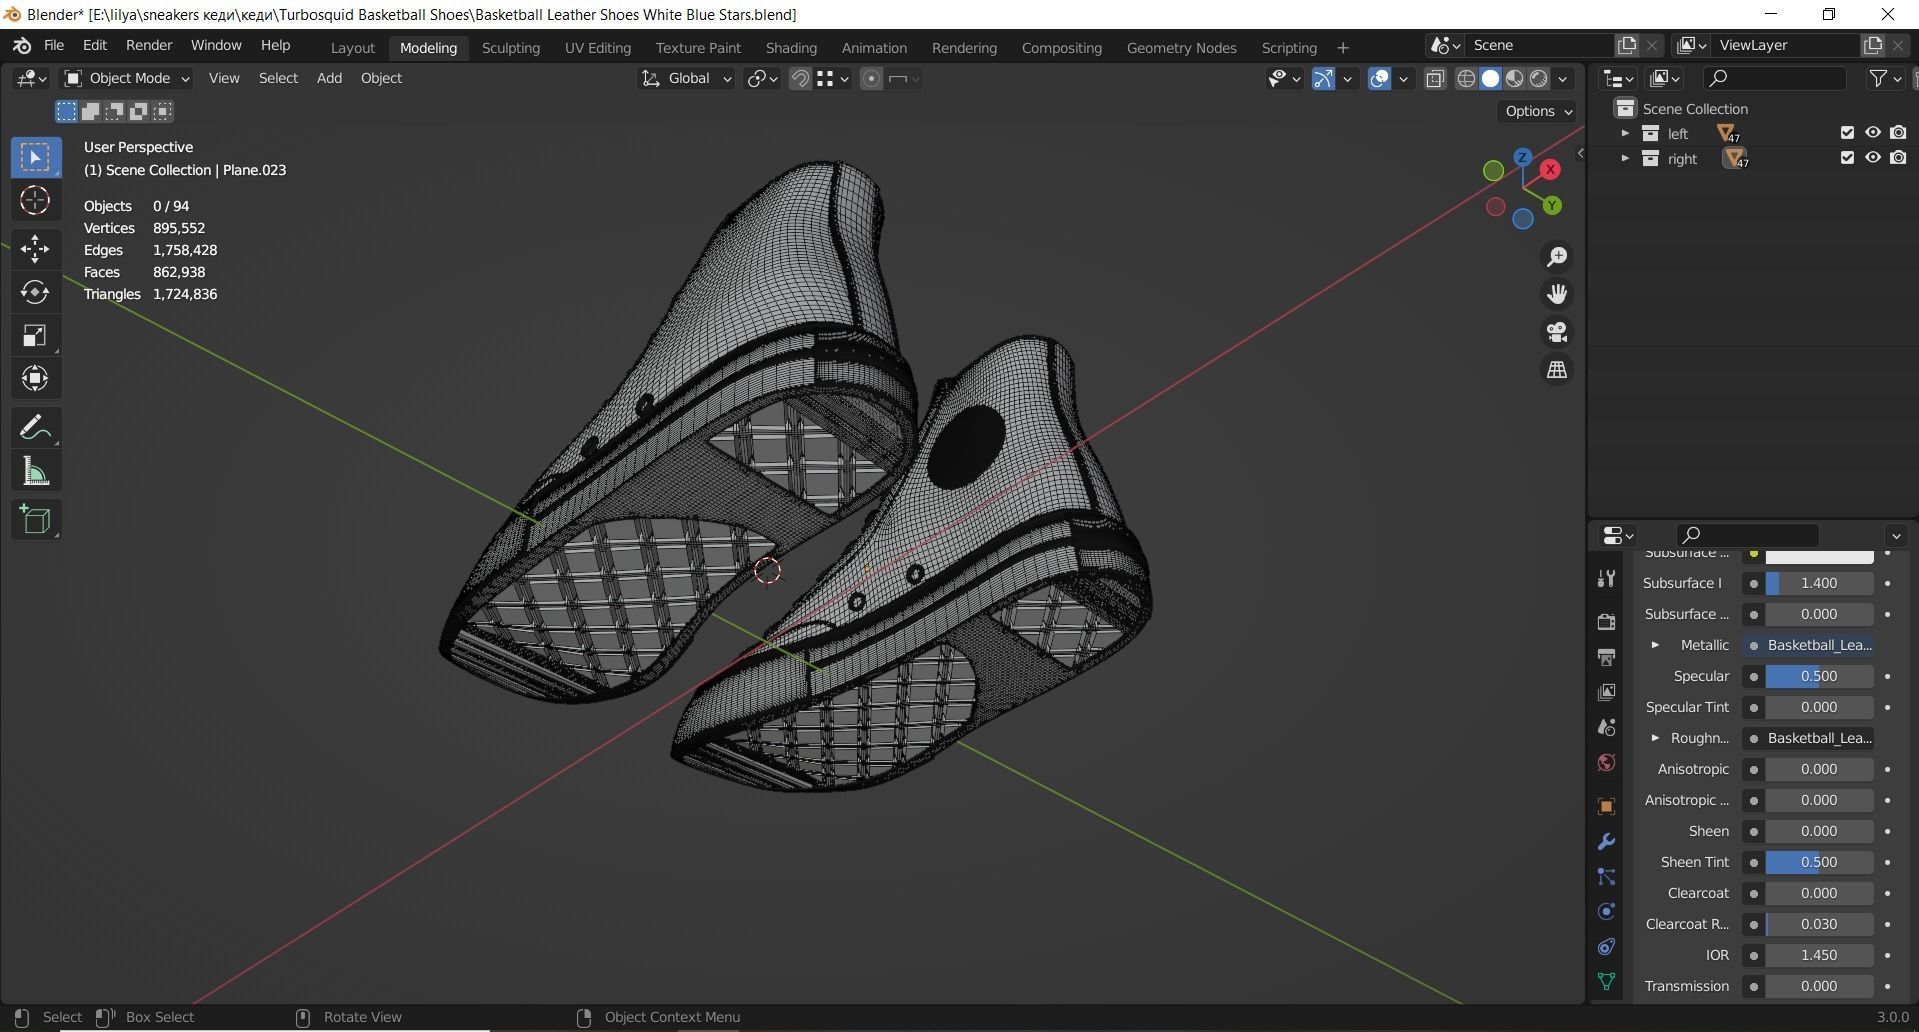Expand the 'right' collection in the outliner
The width and height of the screenshot is (1919, 1032).
[x=1625, y=158]
